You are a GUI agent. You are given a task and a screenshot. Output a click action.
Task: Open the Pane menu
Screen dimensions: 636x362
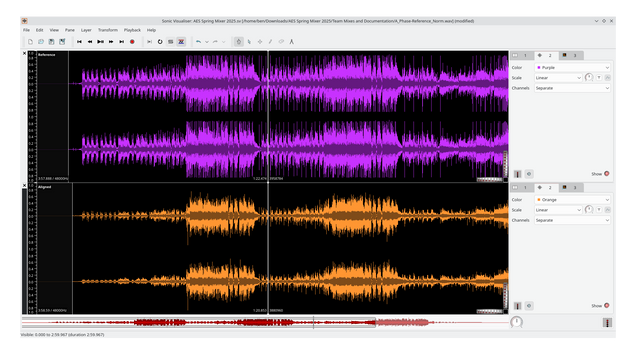[70, 30]
